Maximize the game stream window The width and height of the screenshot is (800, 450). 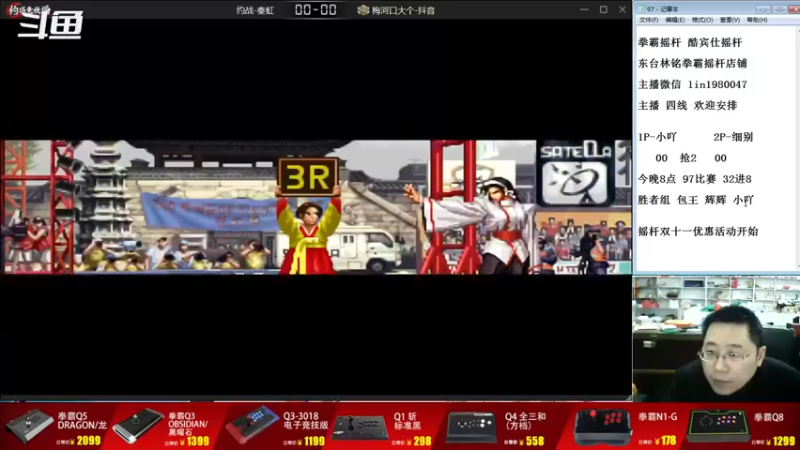pos(603,9)
